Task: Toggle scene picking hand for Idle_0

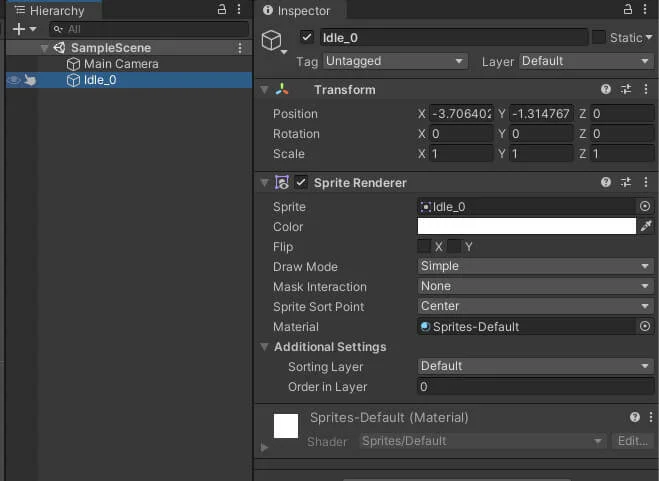Action: 30,79
